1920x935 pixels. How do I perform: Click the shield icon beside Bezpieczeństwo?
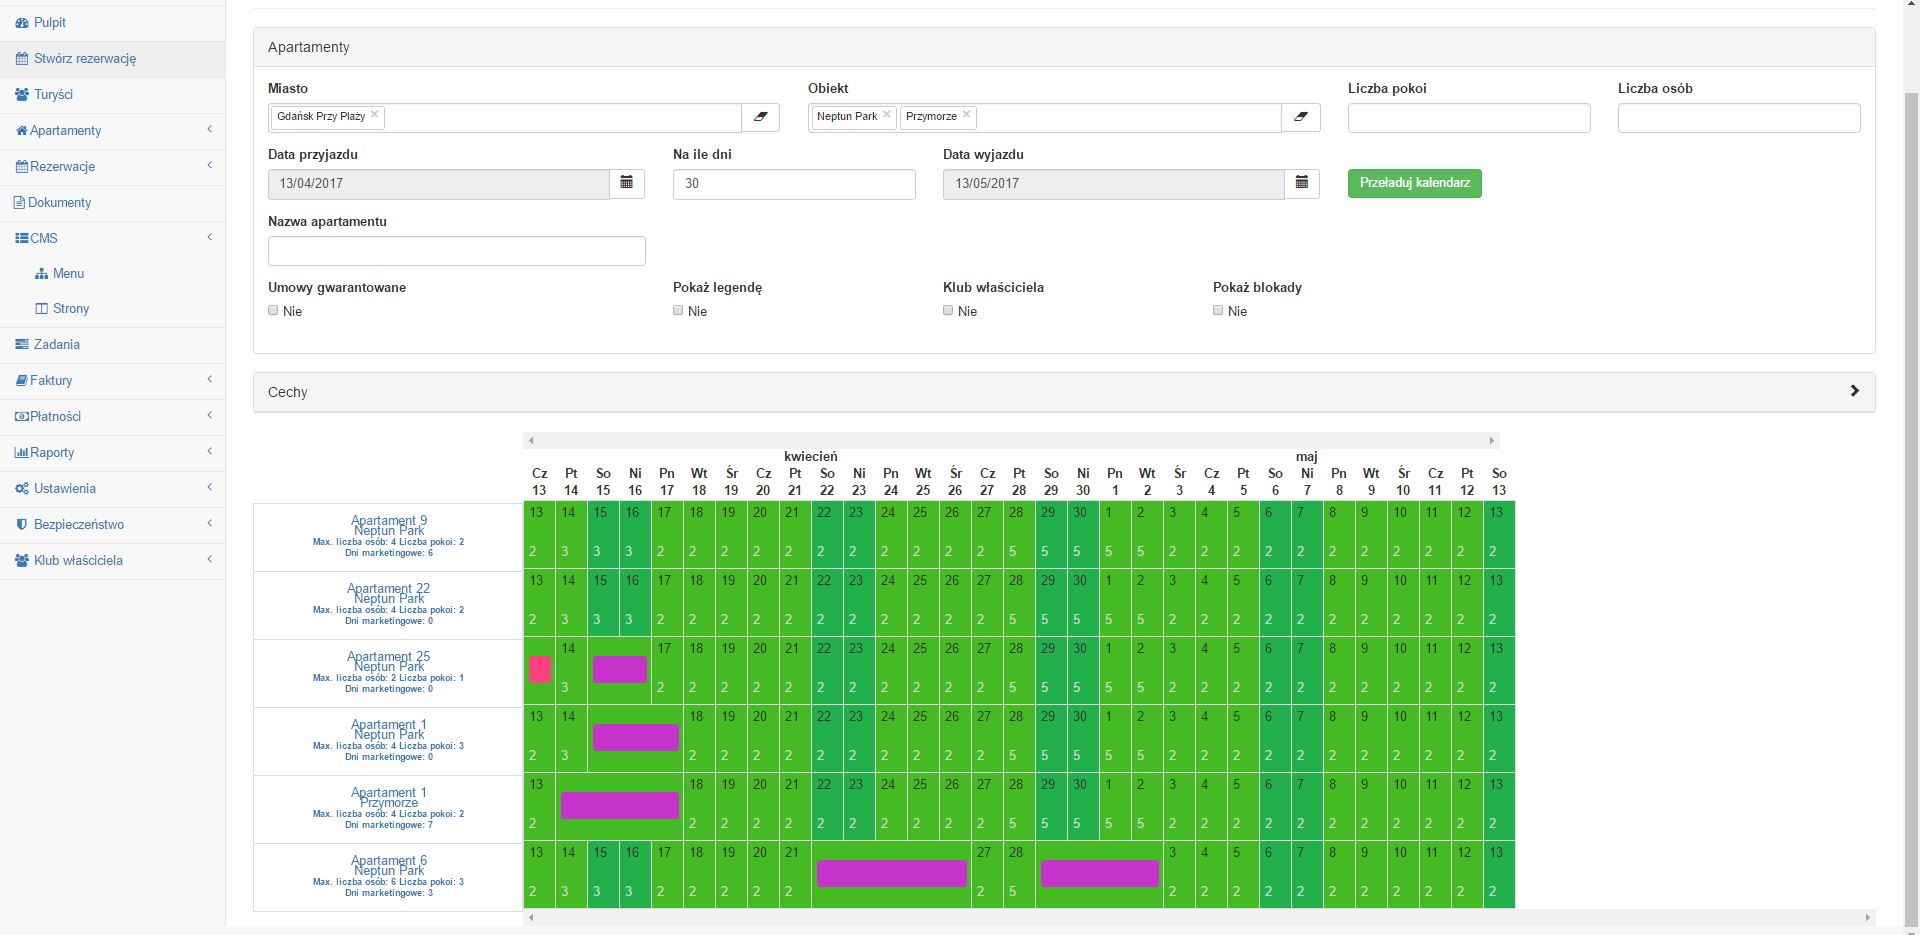point(22,524)
